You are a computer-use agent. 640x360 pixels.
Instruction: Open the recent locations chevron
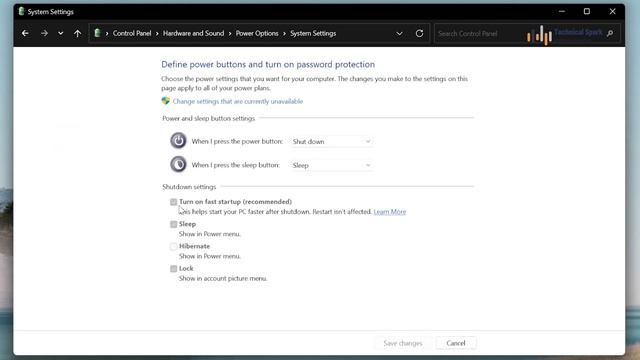(60, 33)
